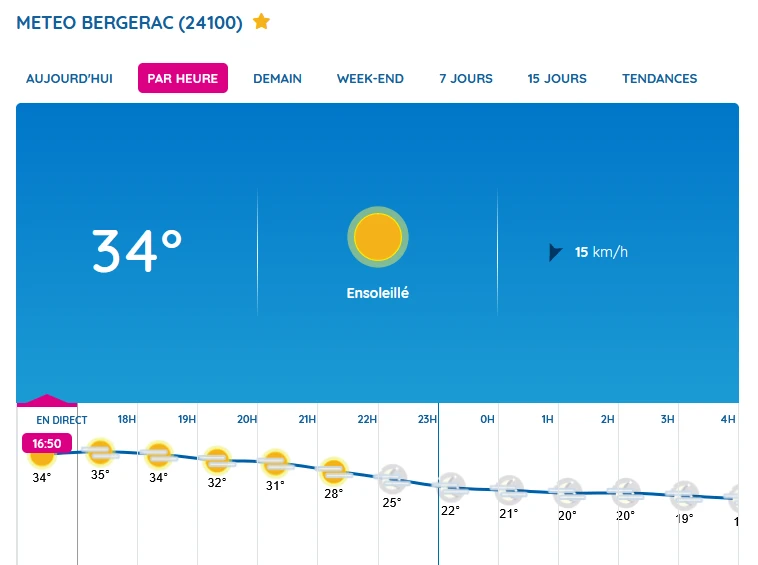Click the 31° temperature value
Image resolution: width=758 pixels, height=565 pixels.
tap(275, 485)
